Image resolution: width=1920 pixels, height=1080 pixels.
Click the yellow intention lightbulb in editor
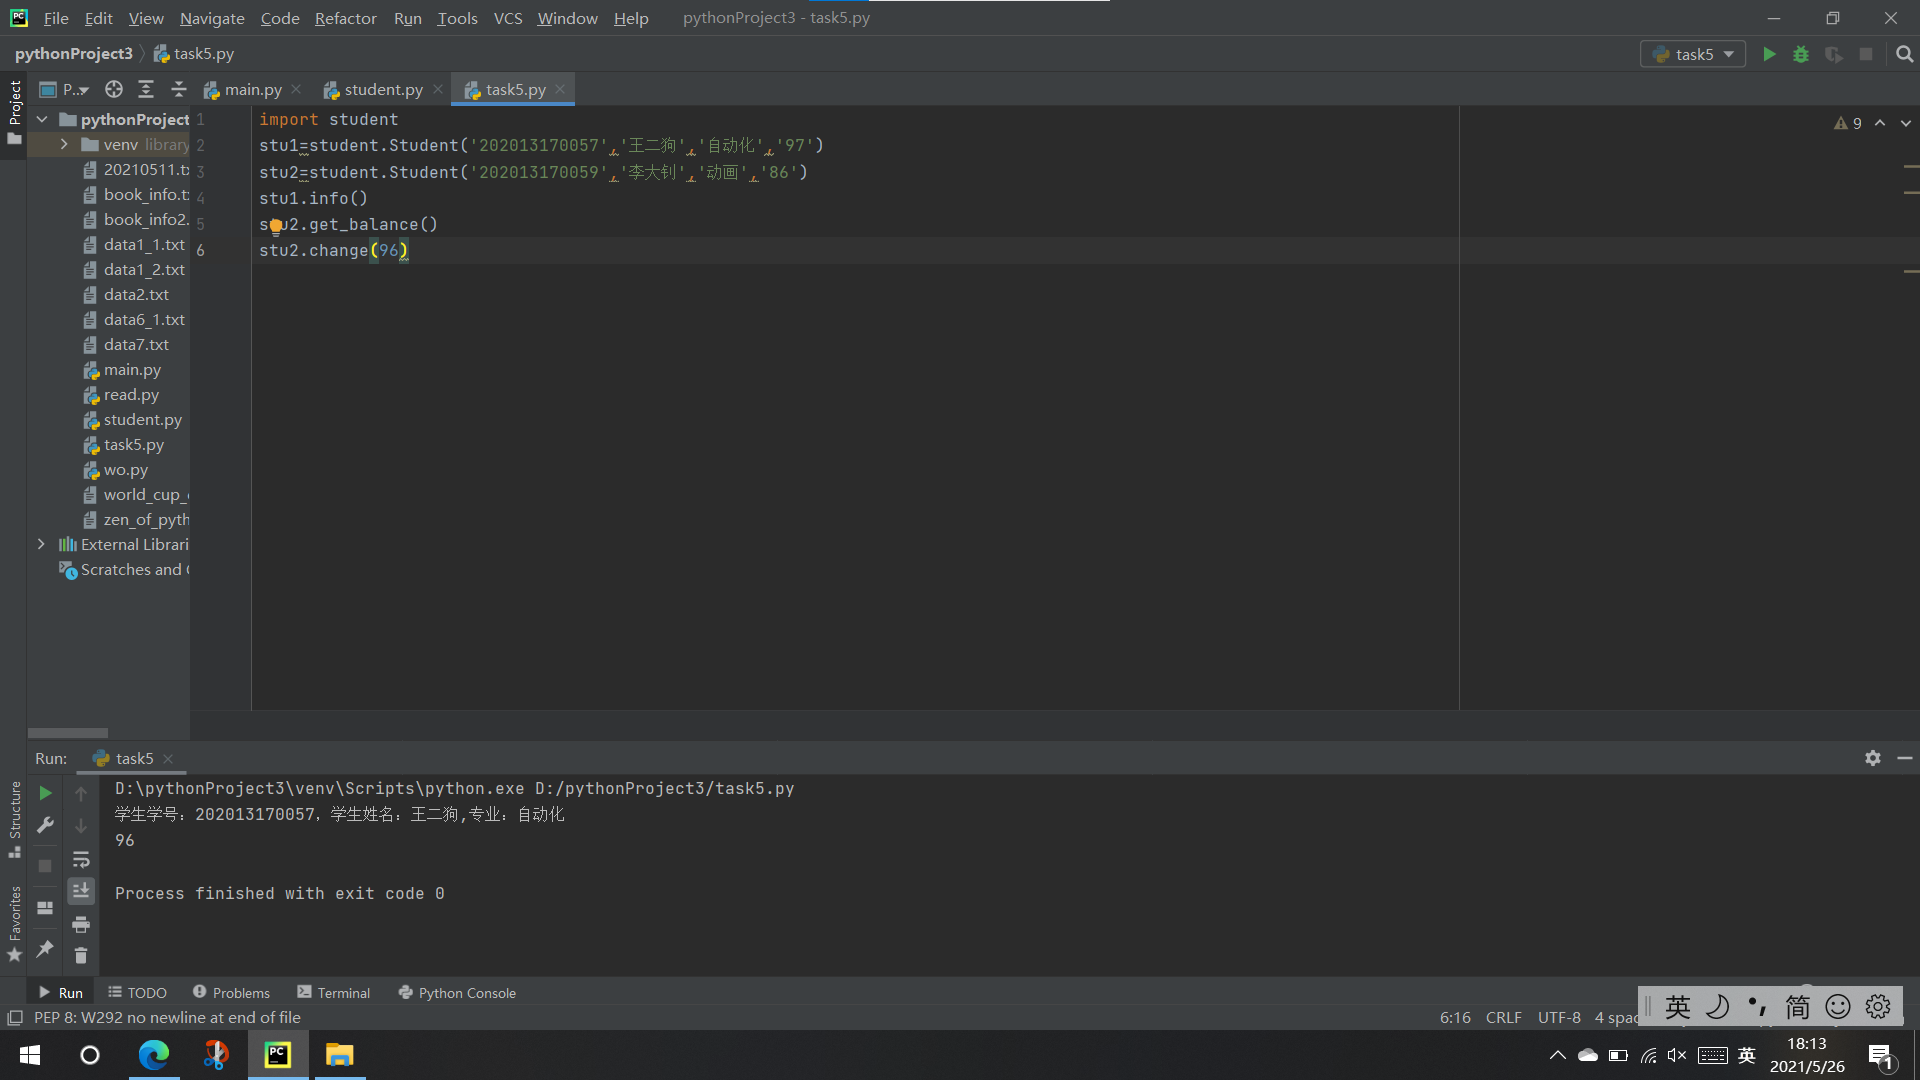276,226
